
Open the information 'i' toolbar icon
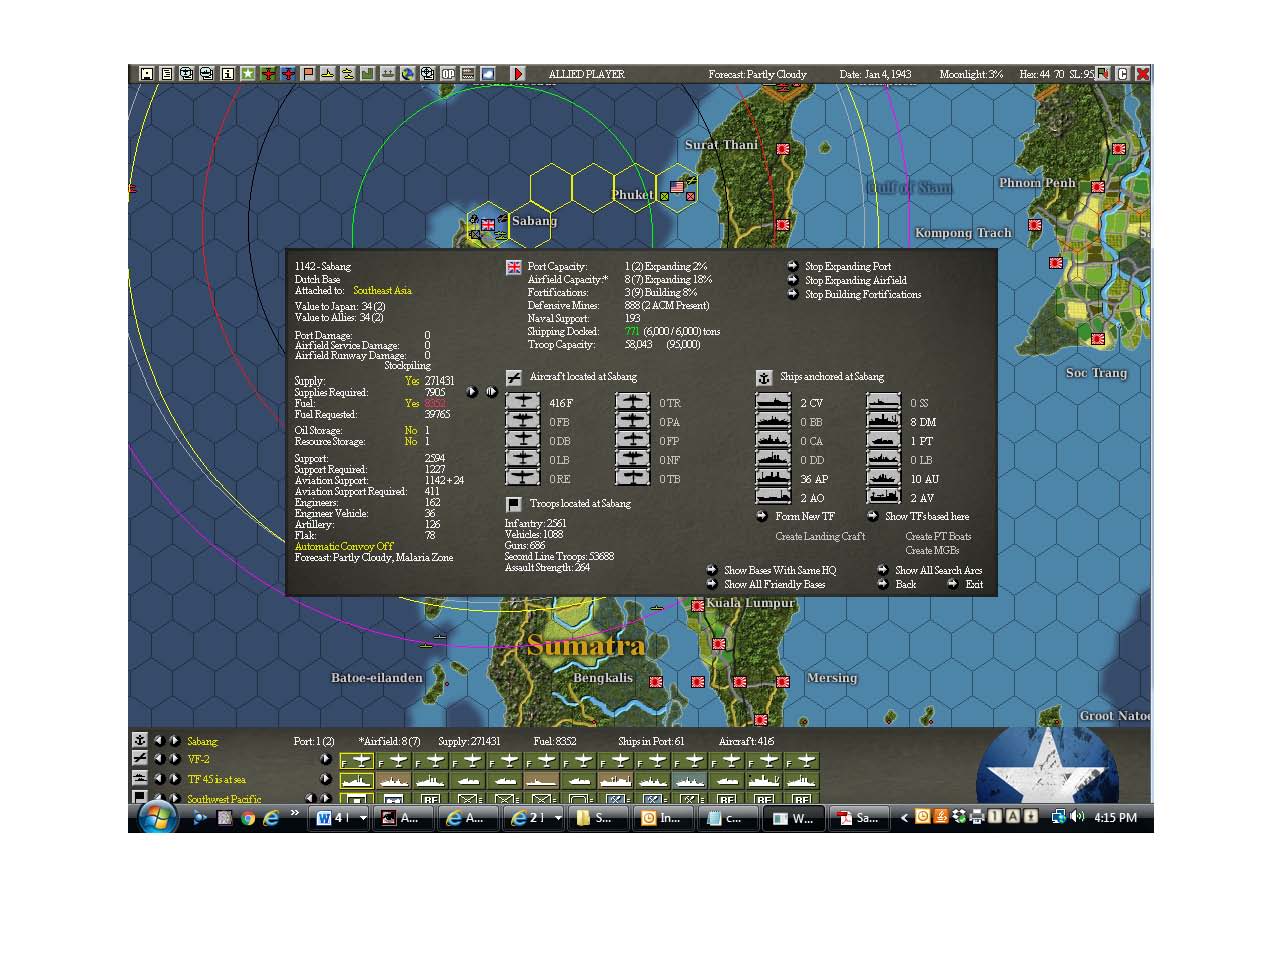click(x=227, y=74)
